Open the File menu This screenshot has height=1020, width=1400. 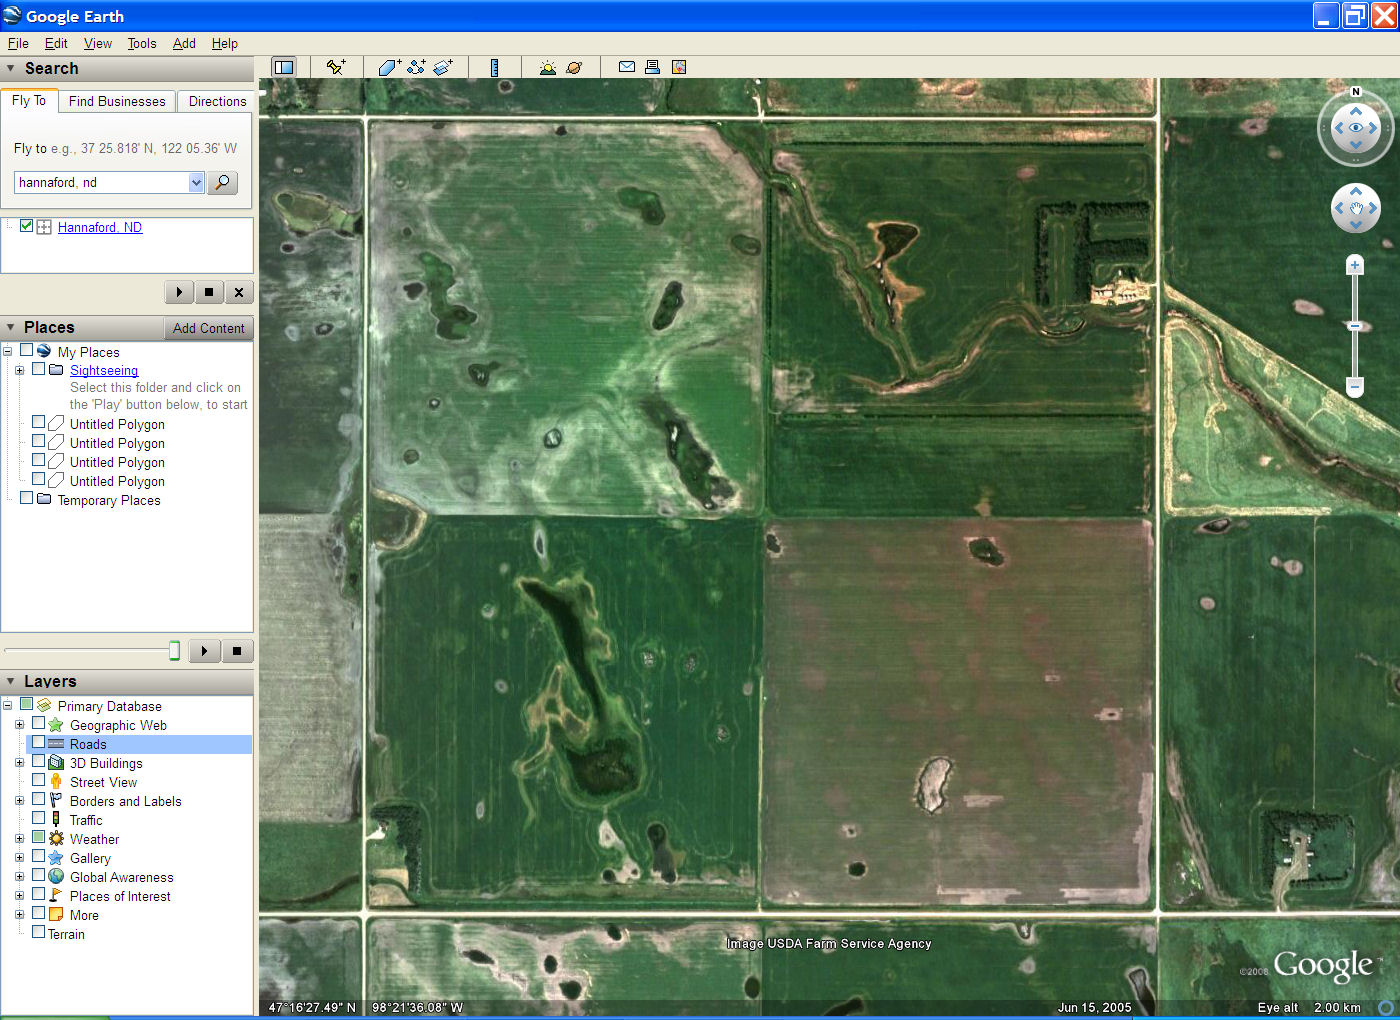(18, 43)
